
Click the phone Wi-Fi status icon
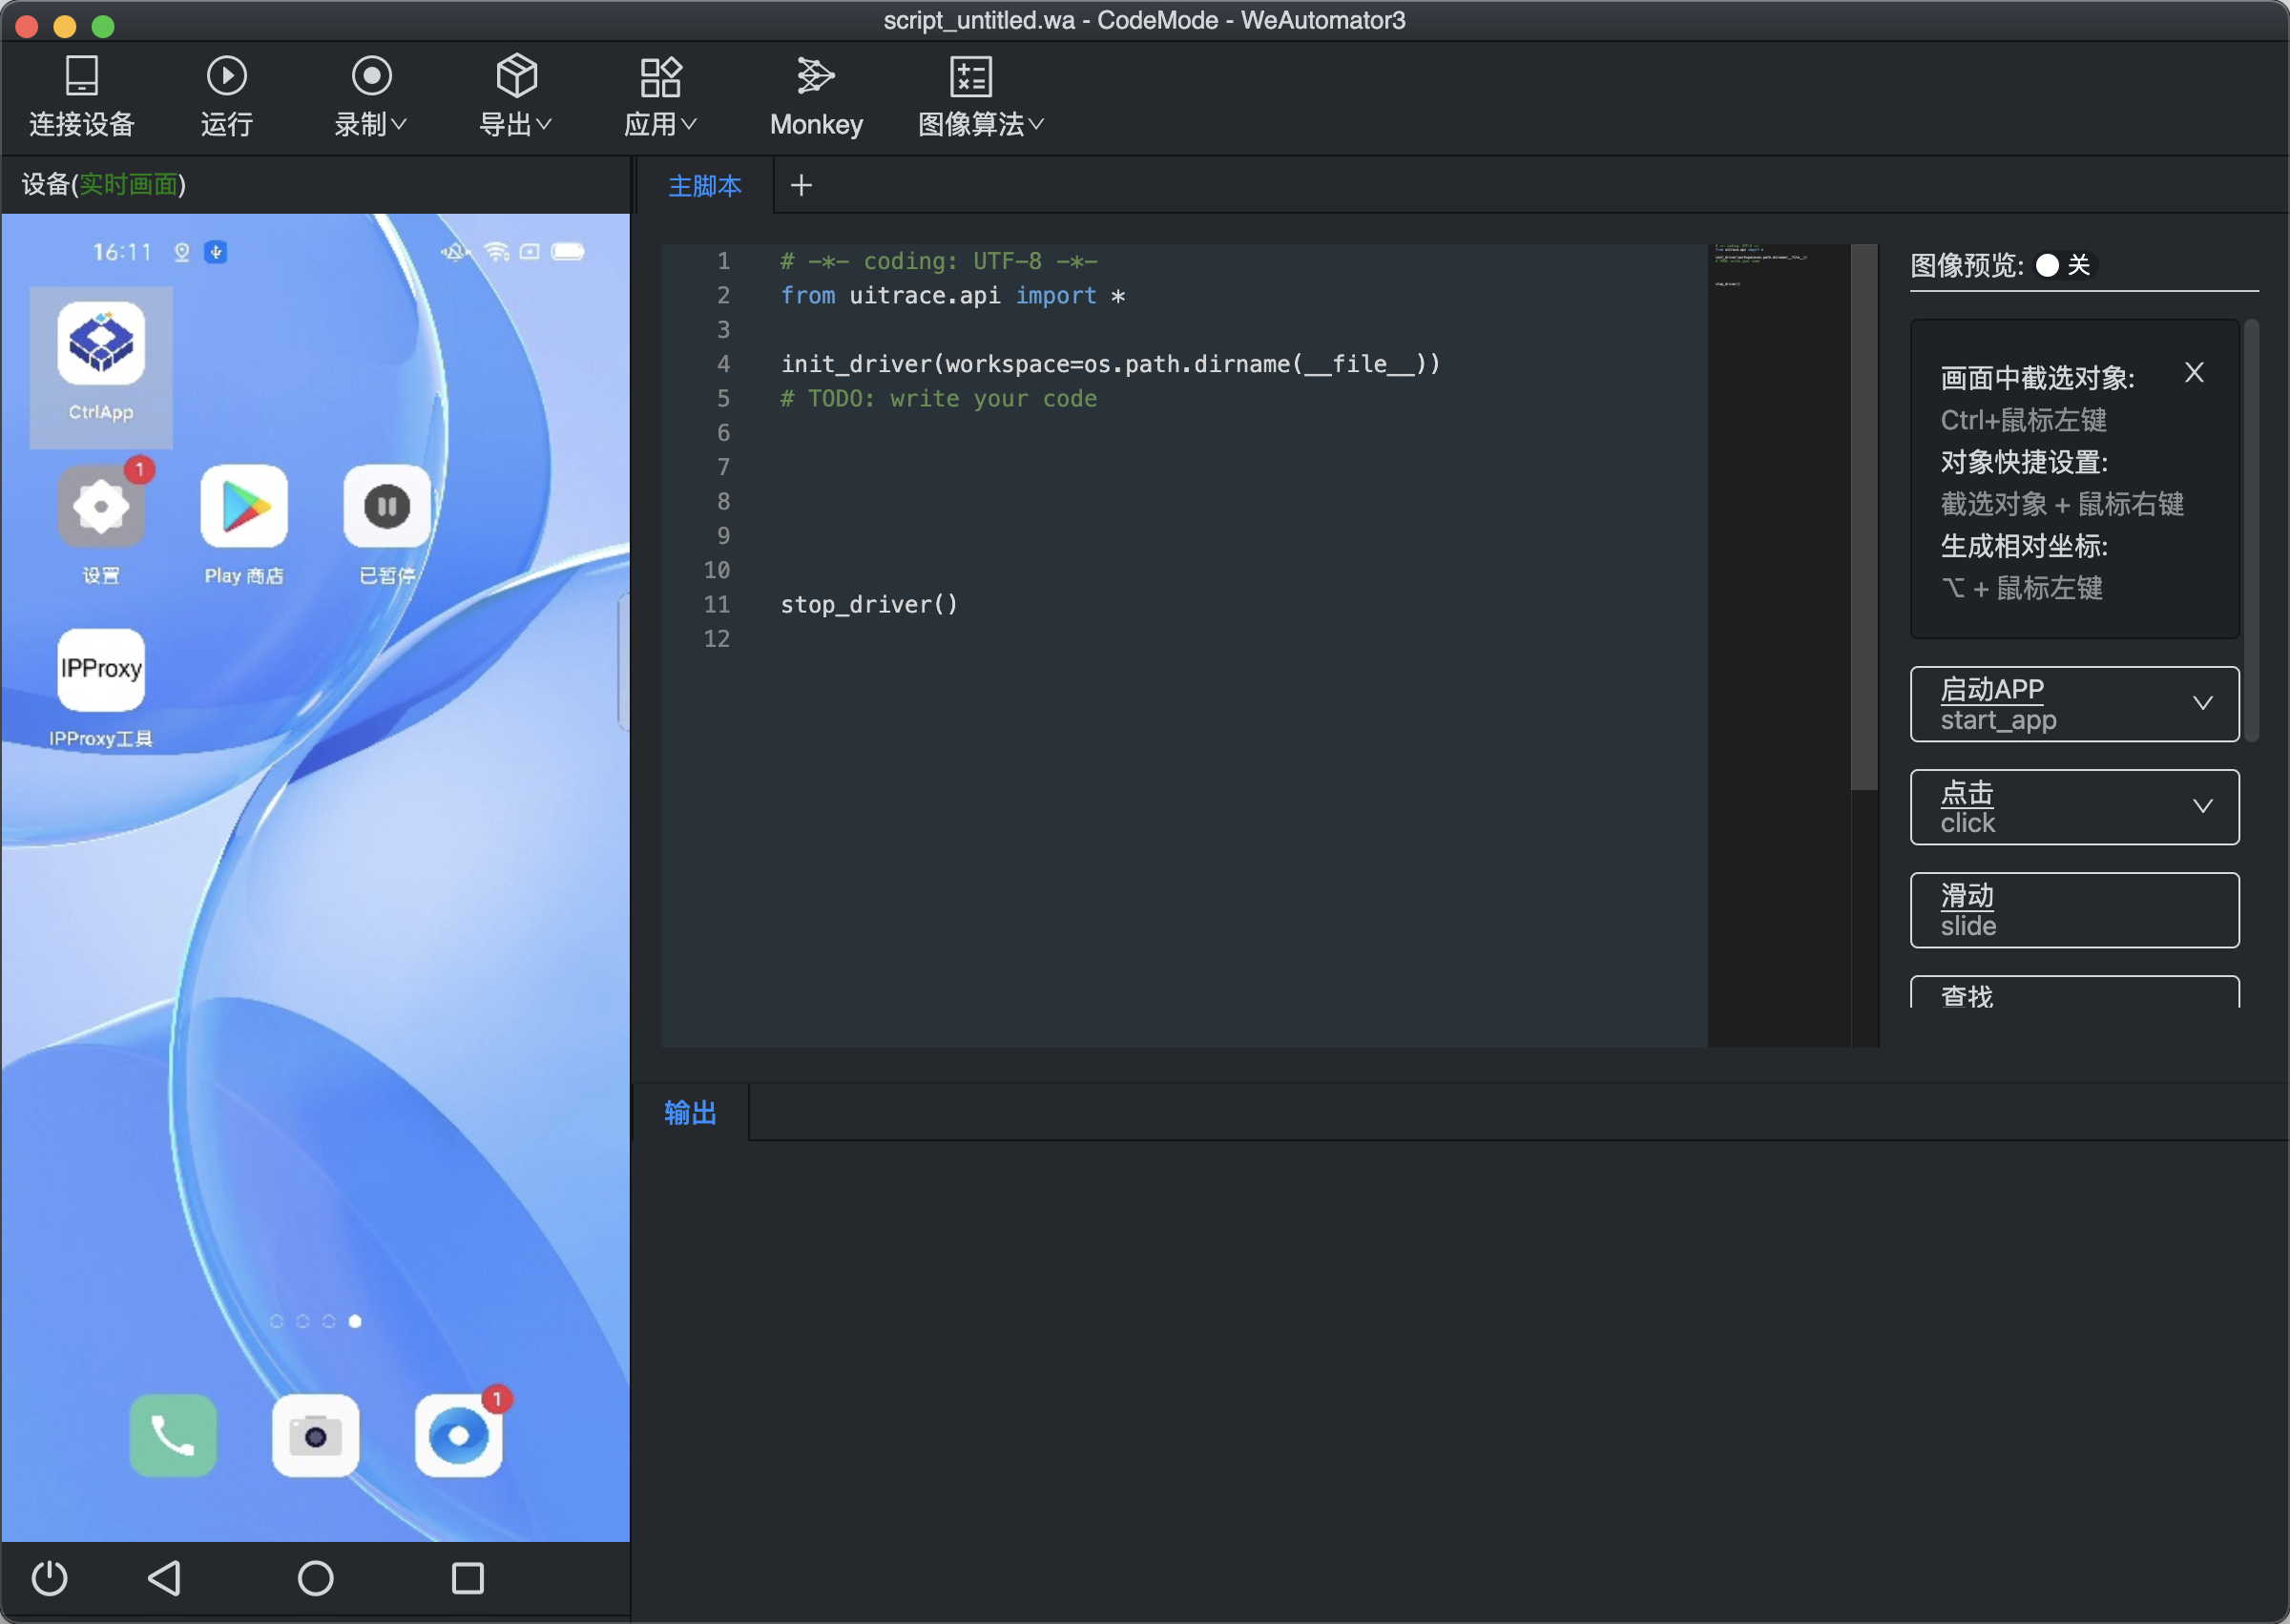coord(496,252)
